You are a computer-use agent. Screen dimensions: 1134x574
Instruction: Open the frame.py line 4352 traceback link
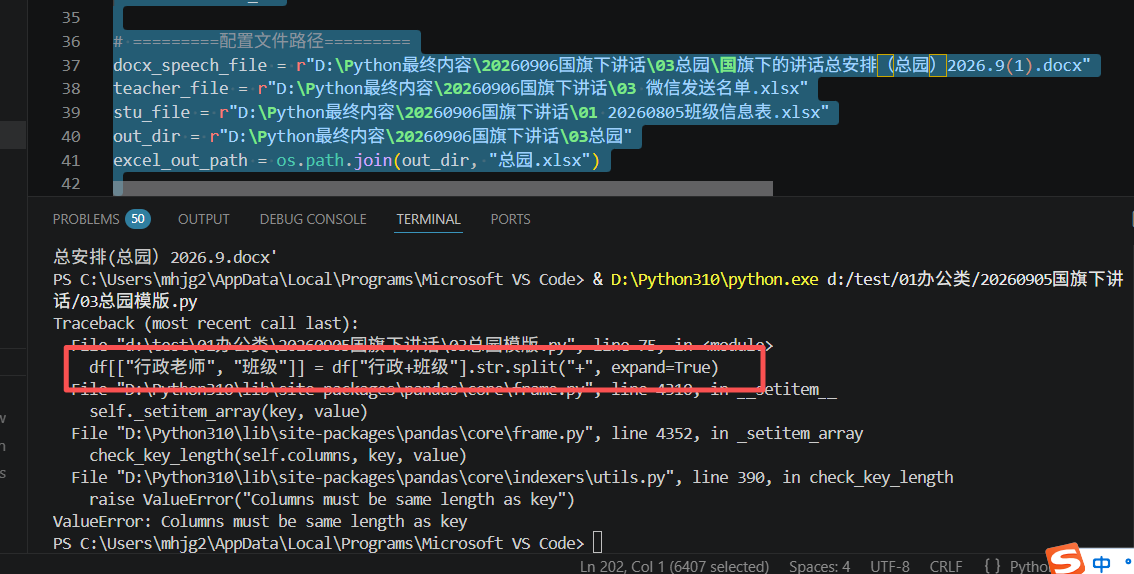(467, 434)
